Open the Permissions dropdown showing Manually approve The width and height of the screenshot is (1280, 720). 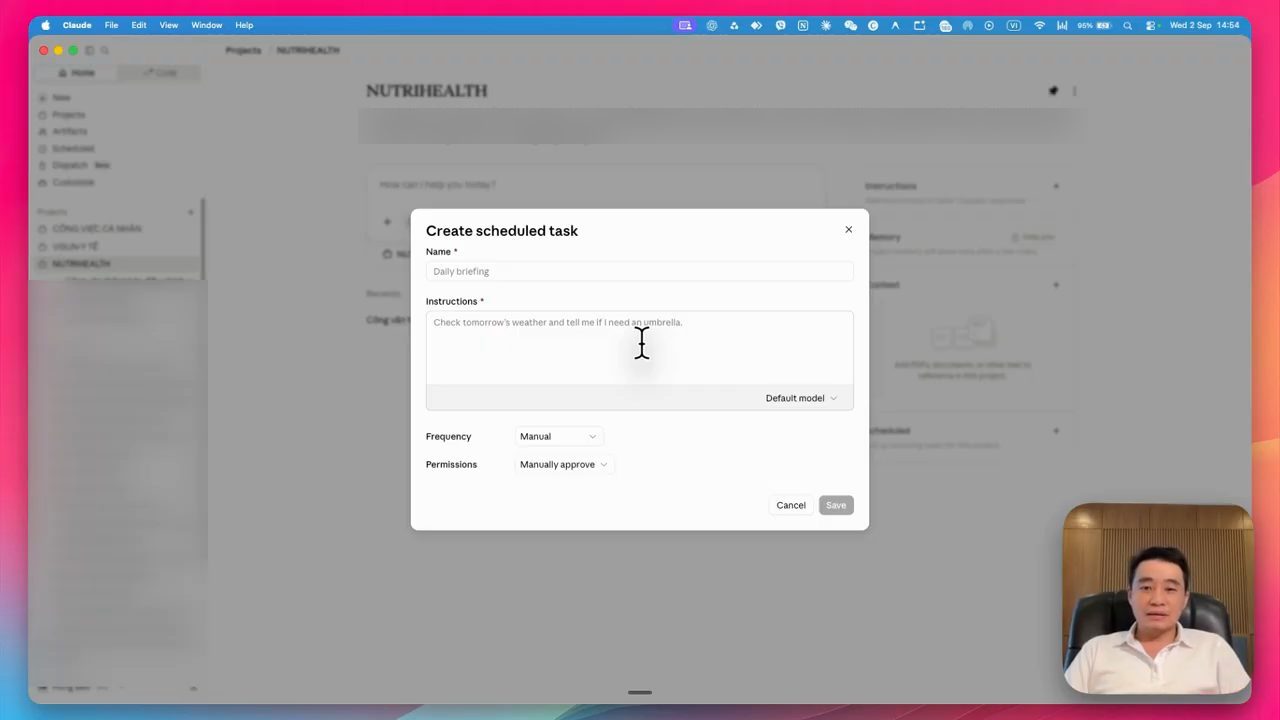click(x=564, y=464)
